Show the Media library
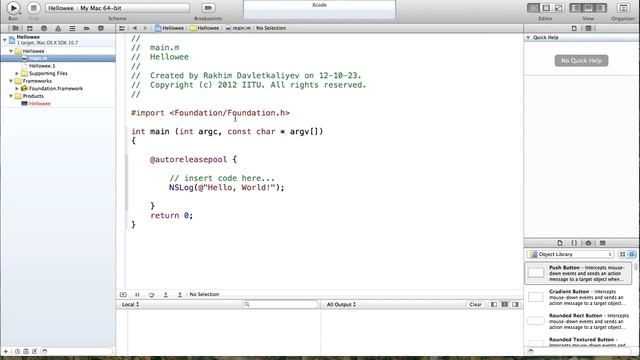 point(602,243)
